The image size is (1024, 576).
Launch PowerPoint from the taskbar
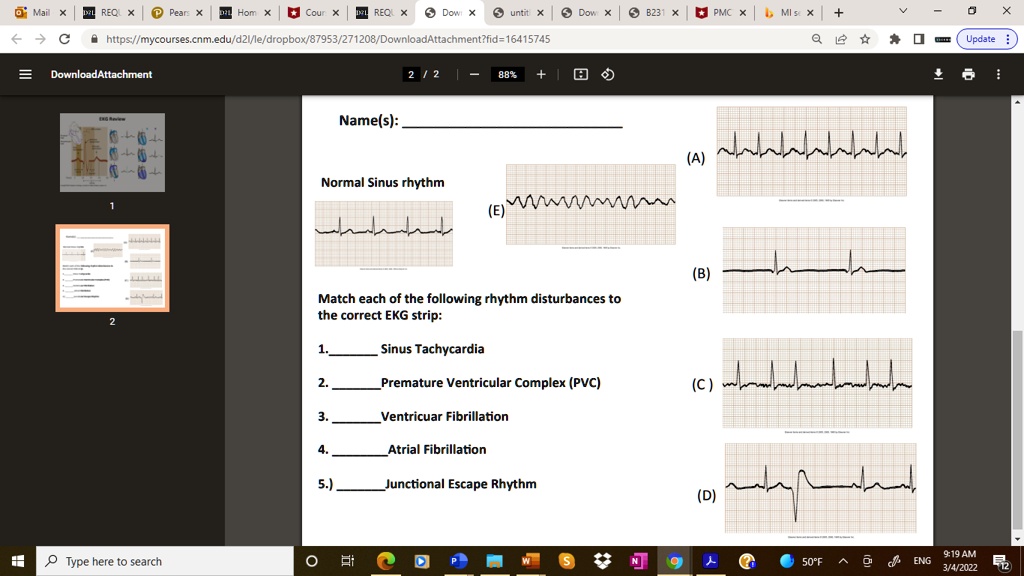tap(458, 561)
